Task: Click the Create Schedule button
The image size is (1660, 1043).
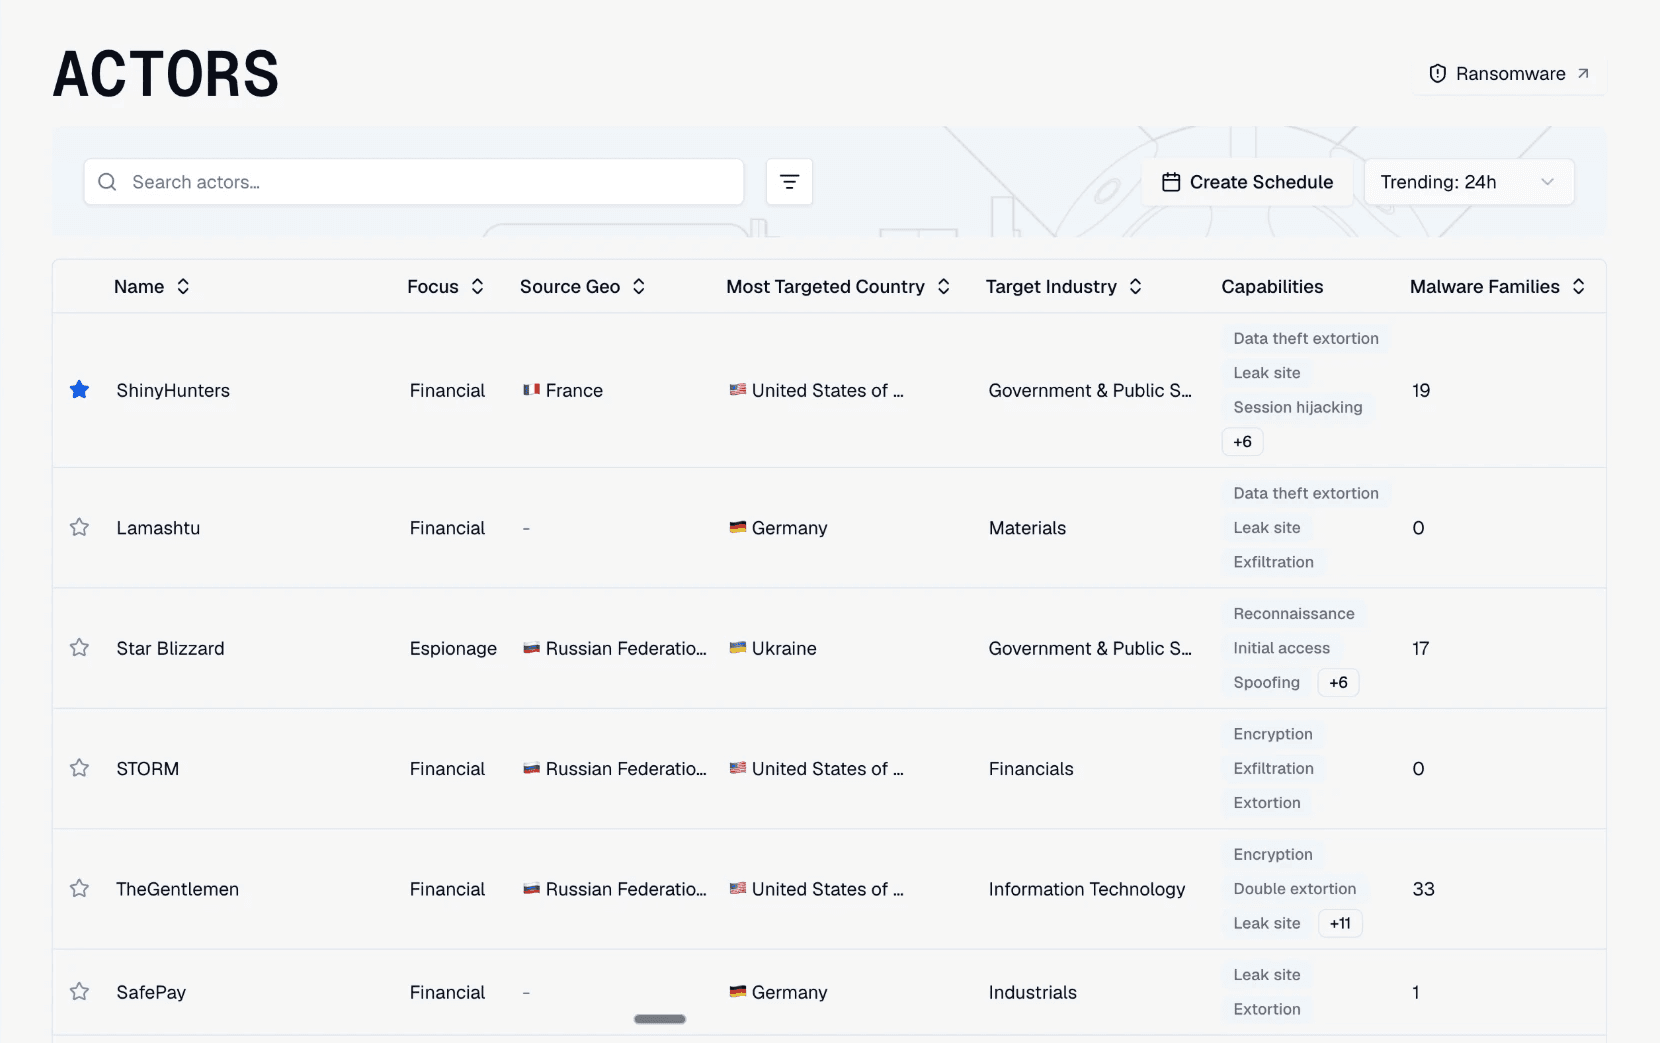Action: pos(1247,182)
